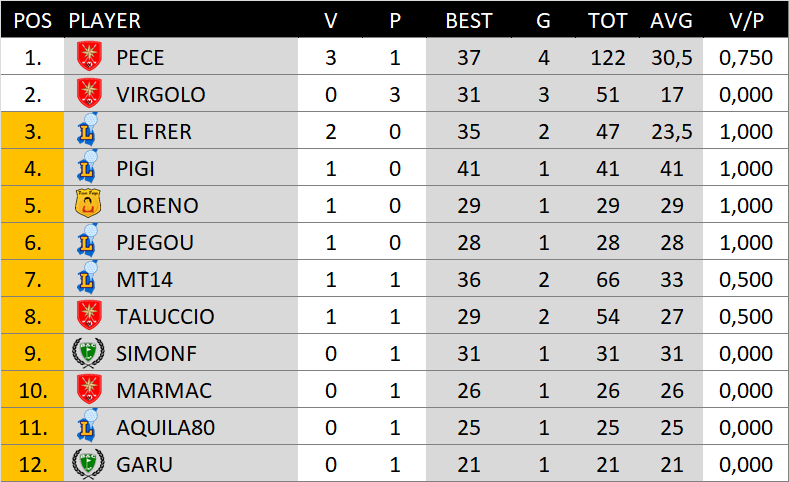Image resolution: width=789 pixels, height=482 pixels.
Task: Select the blue L badge beside EL FRER
Action: click(x=89, y=131)
